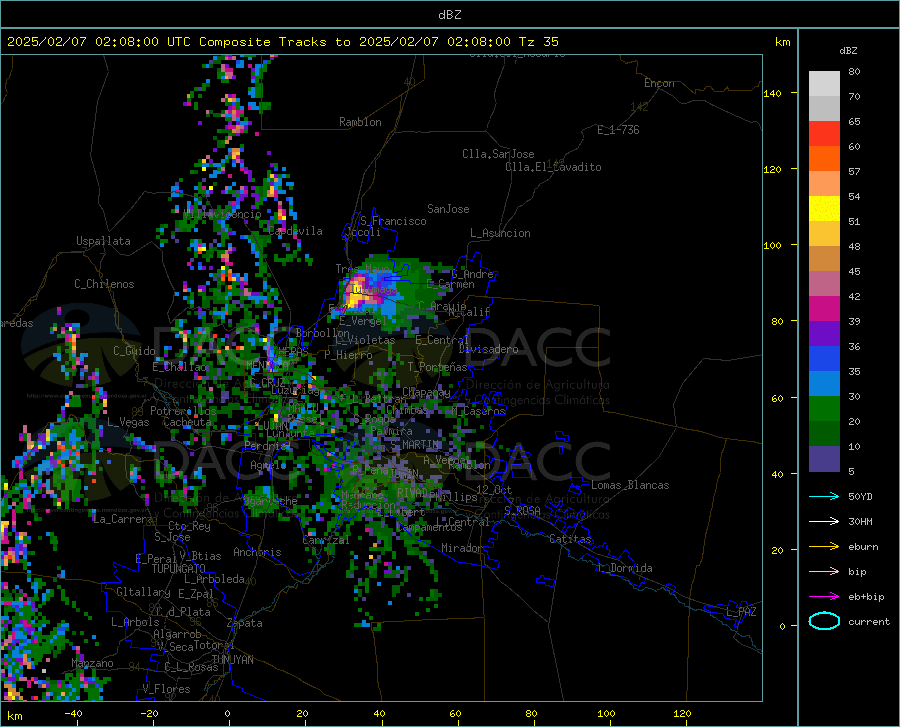Click the L_Vegas place label

(x=128, y=422)
